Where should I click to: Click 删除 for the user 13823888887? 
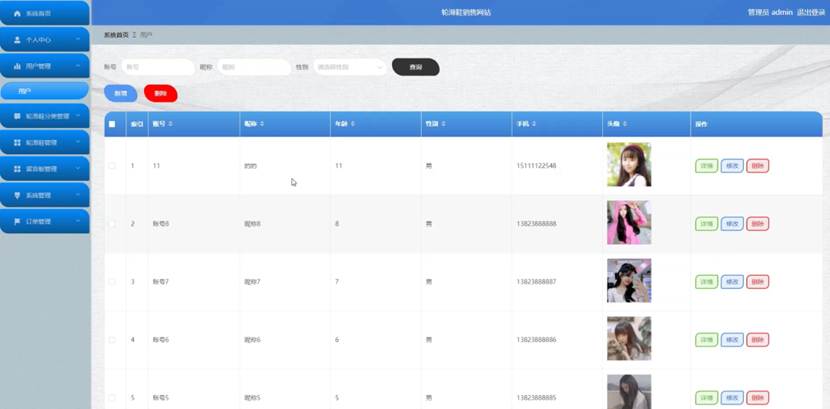pyautogui.click(x=757, y=281)
